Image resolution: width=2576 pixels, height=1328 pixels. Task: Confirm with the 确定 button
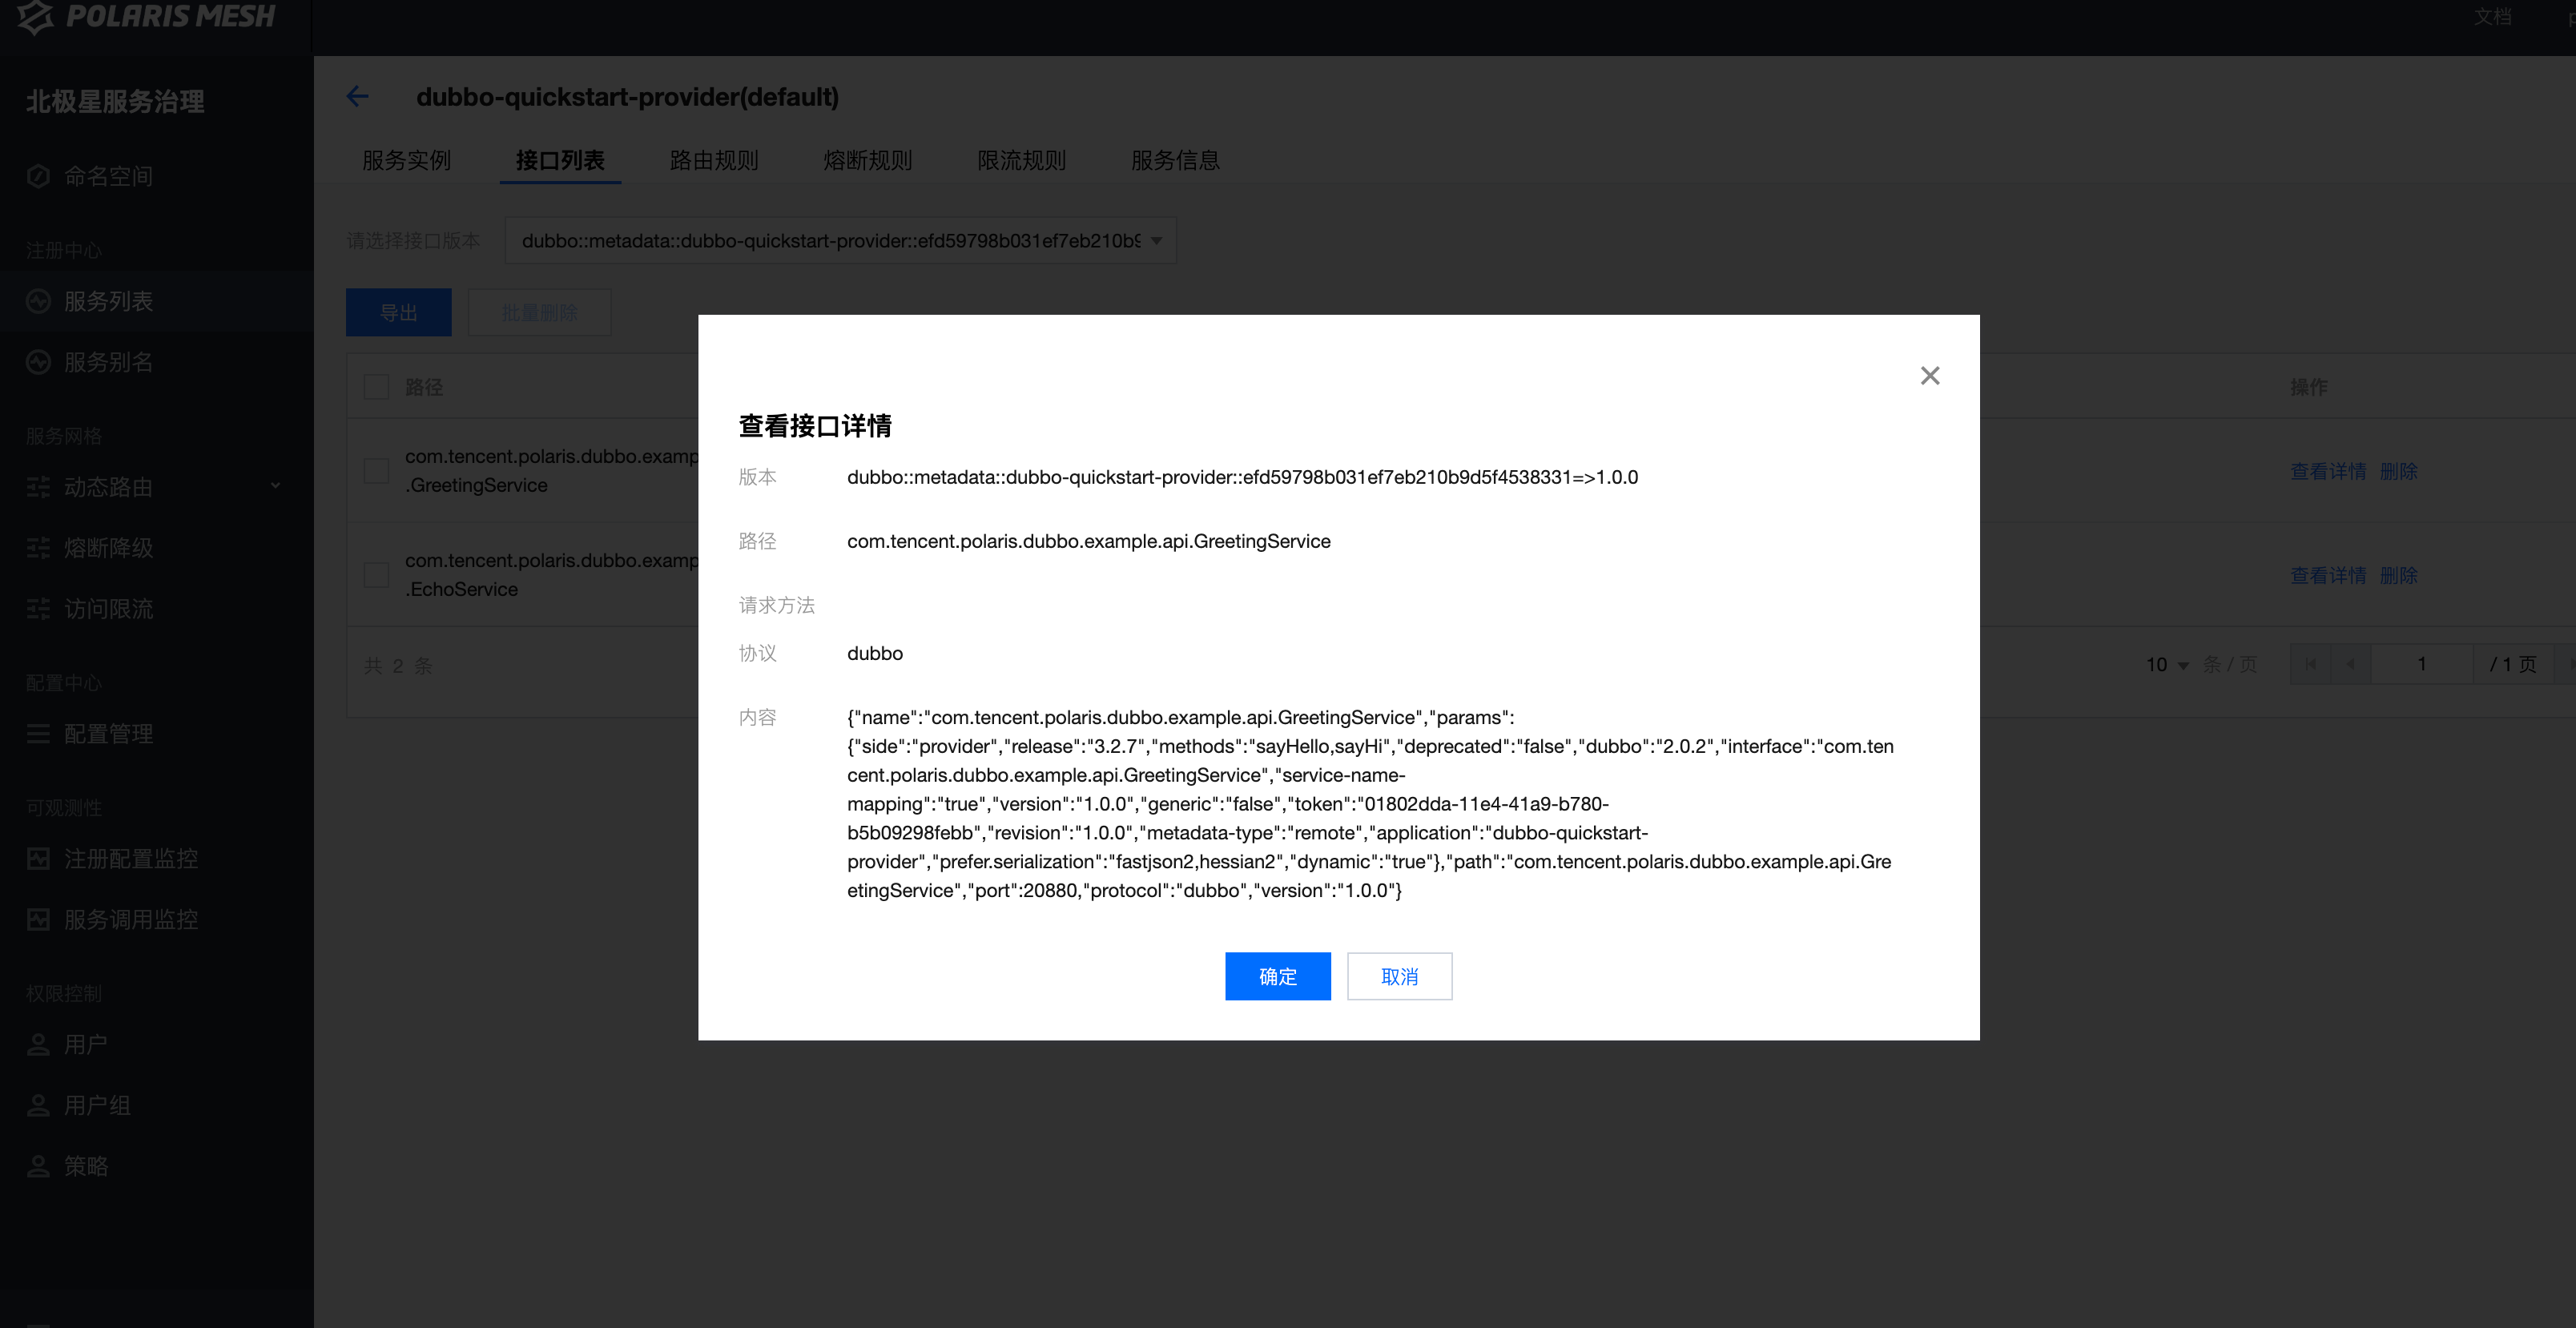pos(1278,976)
